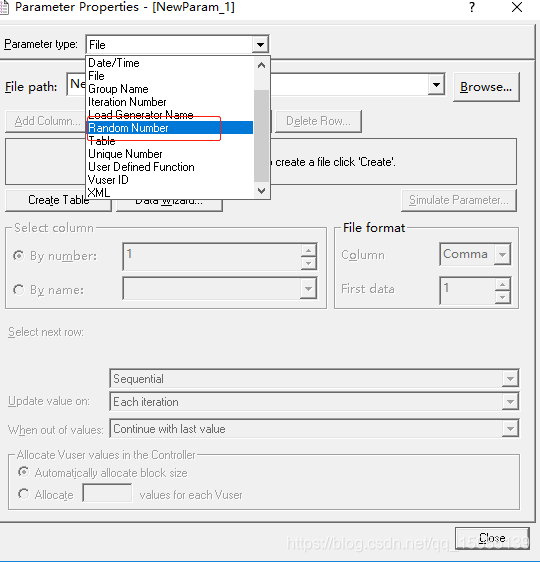
Task: Open the File path dropdown arrow
Action: 436,85
